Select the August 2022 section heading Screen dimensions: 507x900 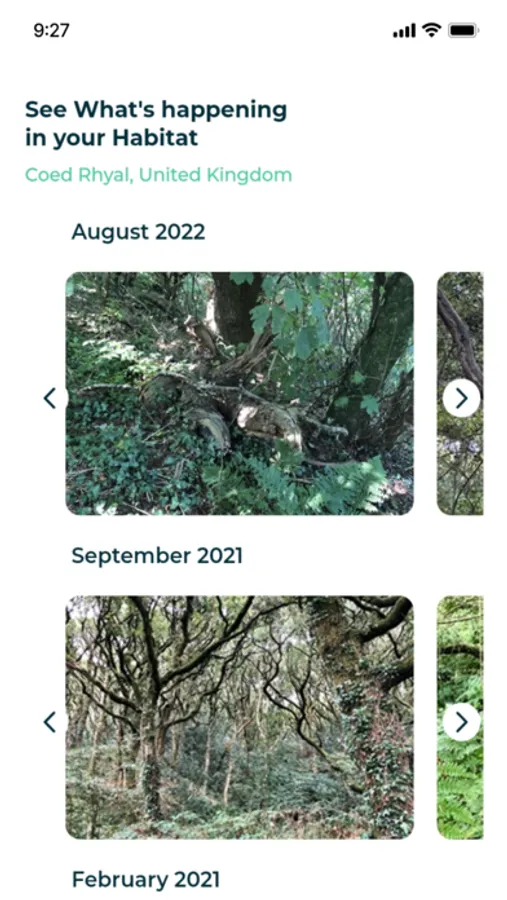(x=138, y=232)
